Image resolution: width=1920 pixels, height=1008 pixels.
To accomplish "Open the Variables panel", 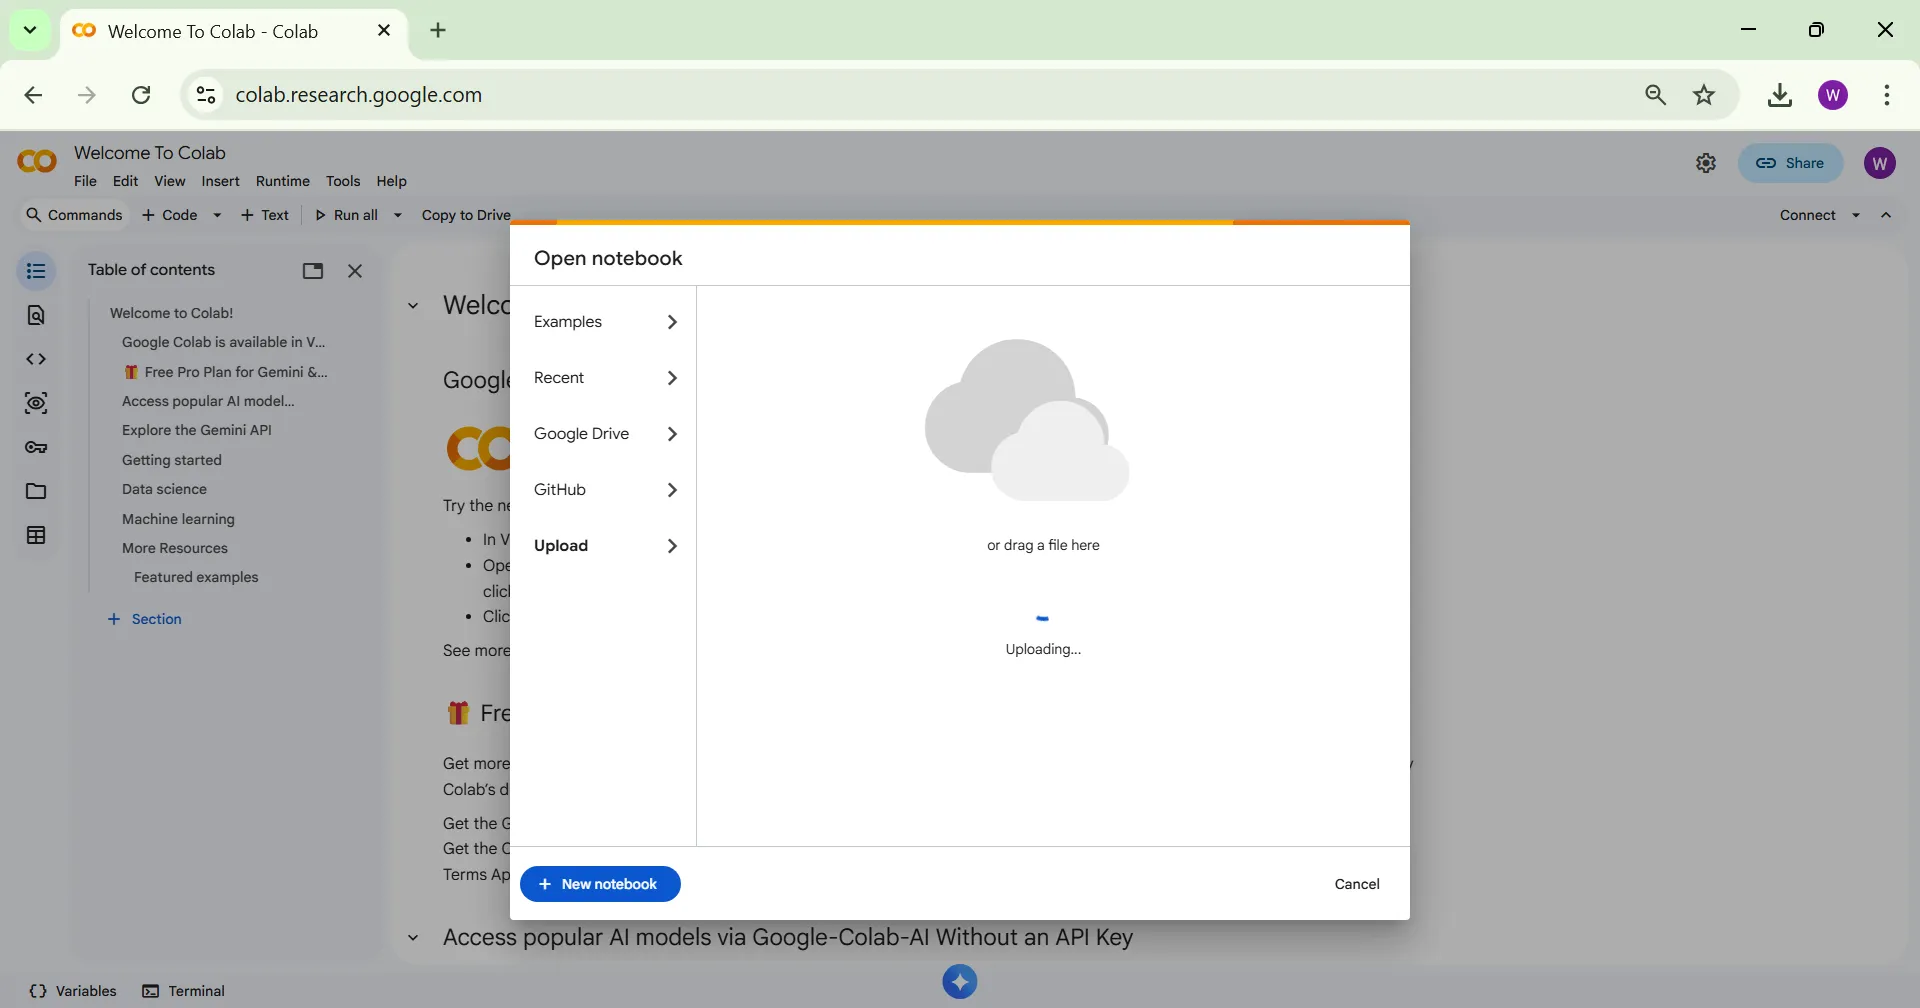I will click(x=73, y=991).
